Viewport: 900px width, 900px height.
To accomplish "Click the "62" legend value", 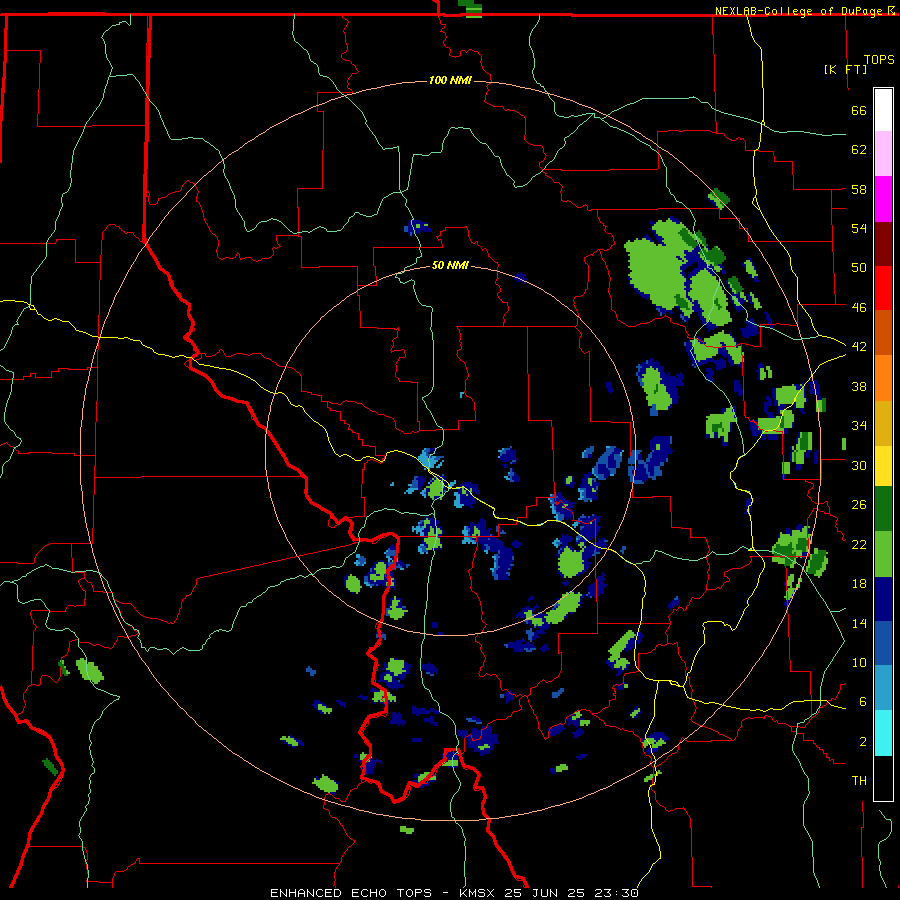I will (x=859, y=150).
